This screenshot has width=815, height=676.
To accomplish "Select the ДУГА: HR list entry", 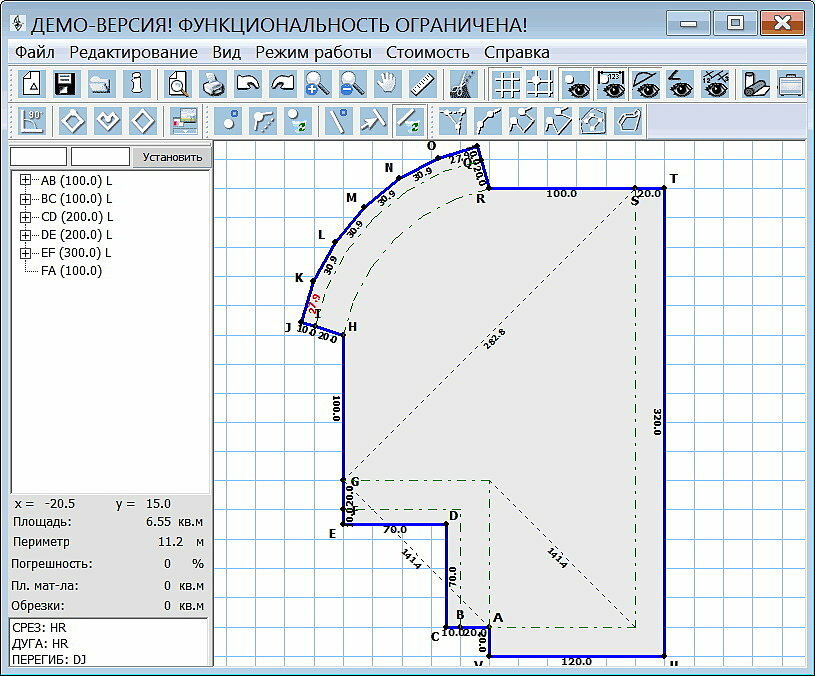I will pos(41,644).
